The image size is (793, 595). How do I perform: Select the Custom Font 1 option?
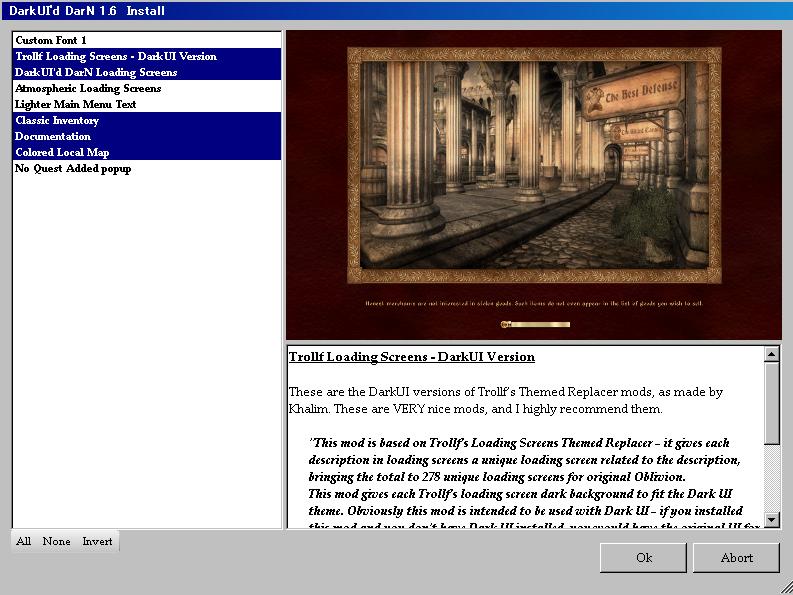coord(147,40)
